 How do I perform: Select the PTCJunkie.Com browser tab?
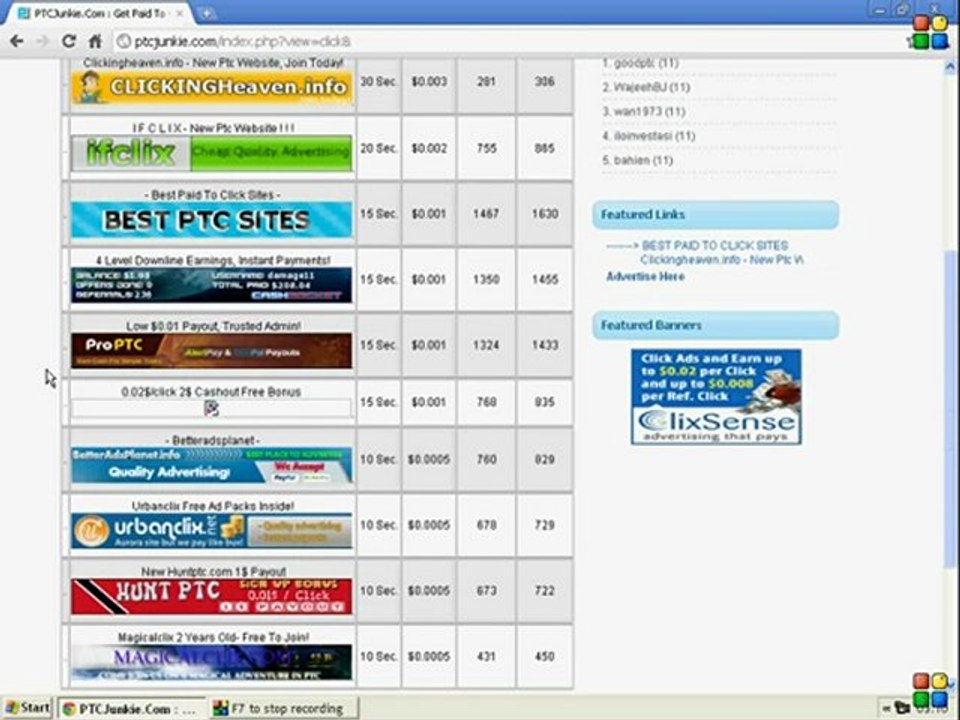pos(98,13)
